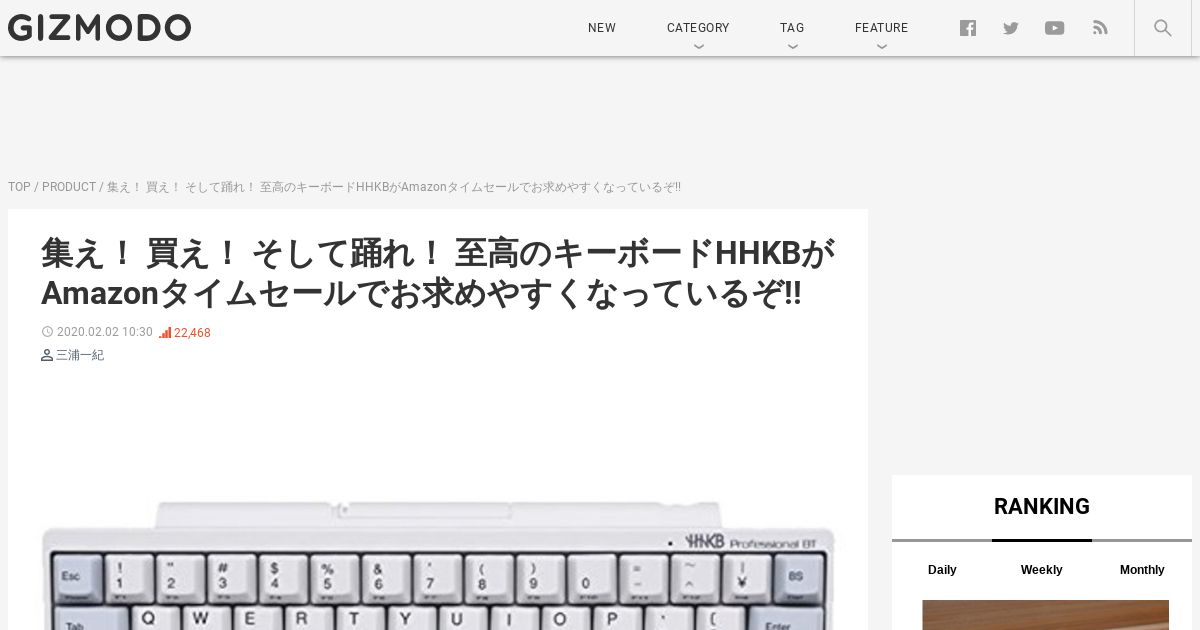Click the publish date 2020.02.02 10:30
Screen dimensions: 1200x630
[105, 332]
